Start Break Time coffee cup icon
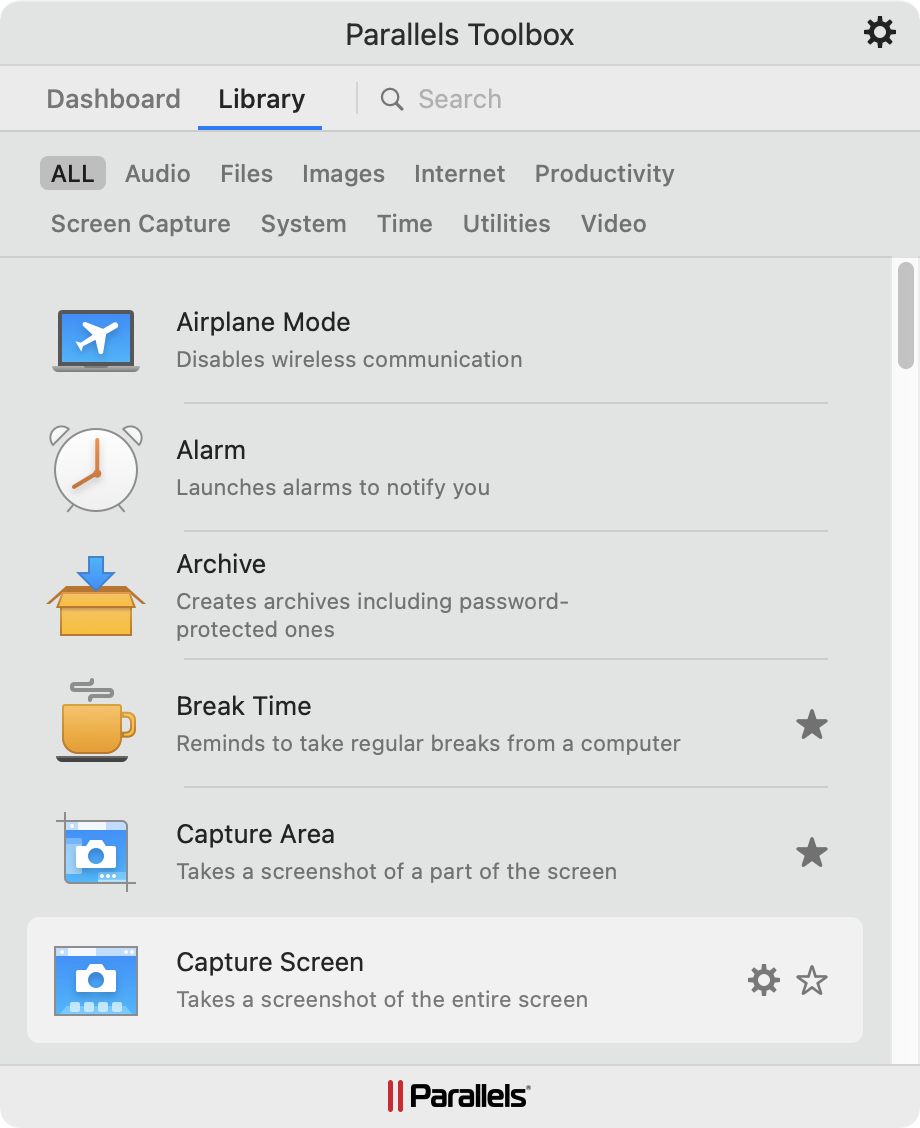920x1128 pixels. point(96,722)
